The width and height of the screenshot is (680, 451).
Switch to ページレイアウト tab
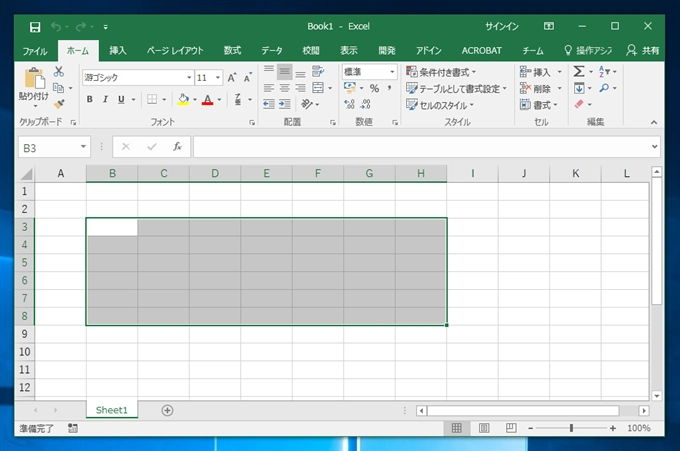click(175, 51)
